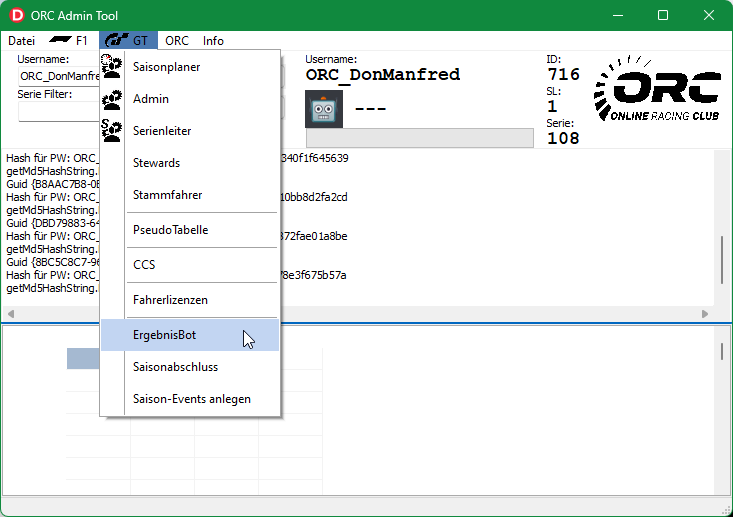
Task: Click the Admin gear-person icon
Action: tap(112, 99)
